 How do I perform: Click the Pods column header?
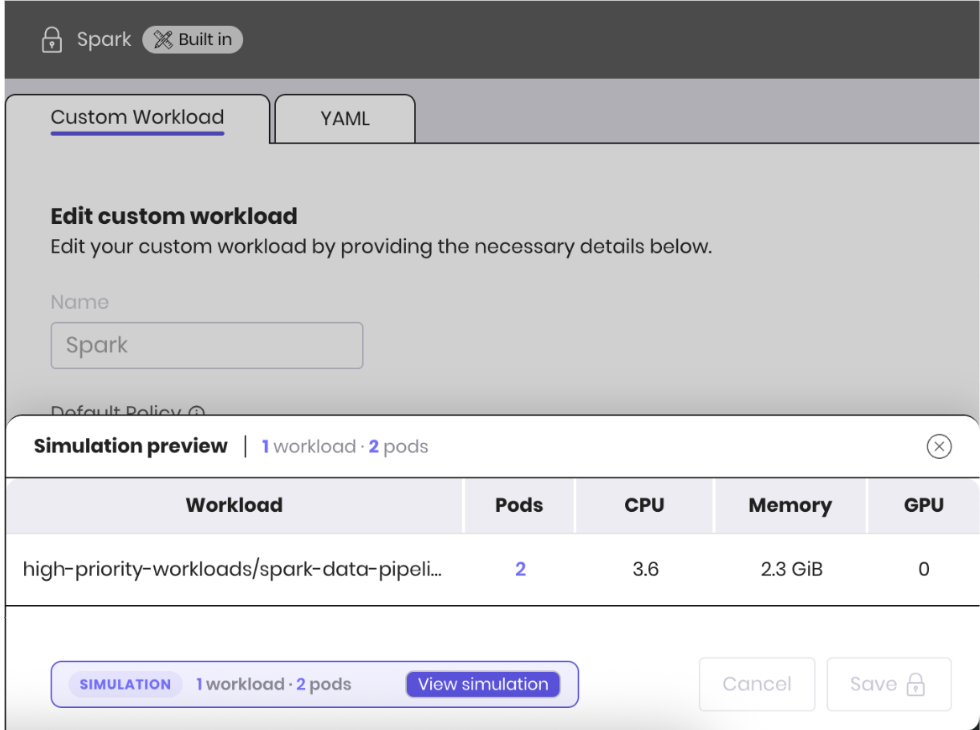point(519,505)
